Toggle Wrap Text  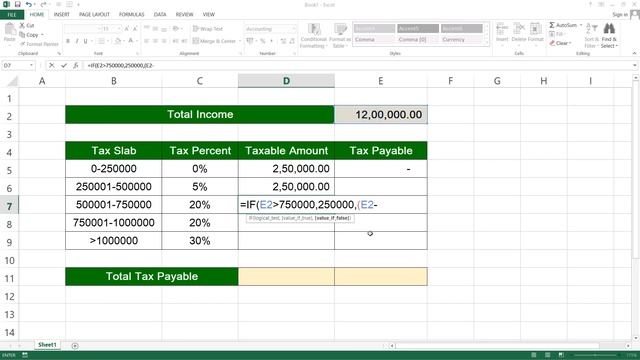pos(208,29)
